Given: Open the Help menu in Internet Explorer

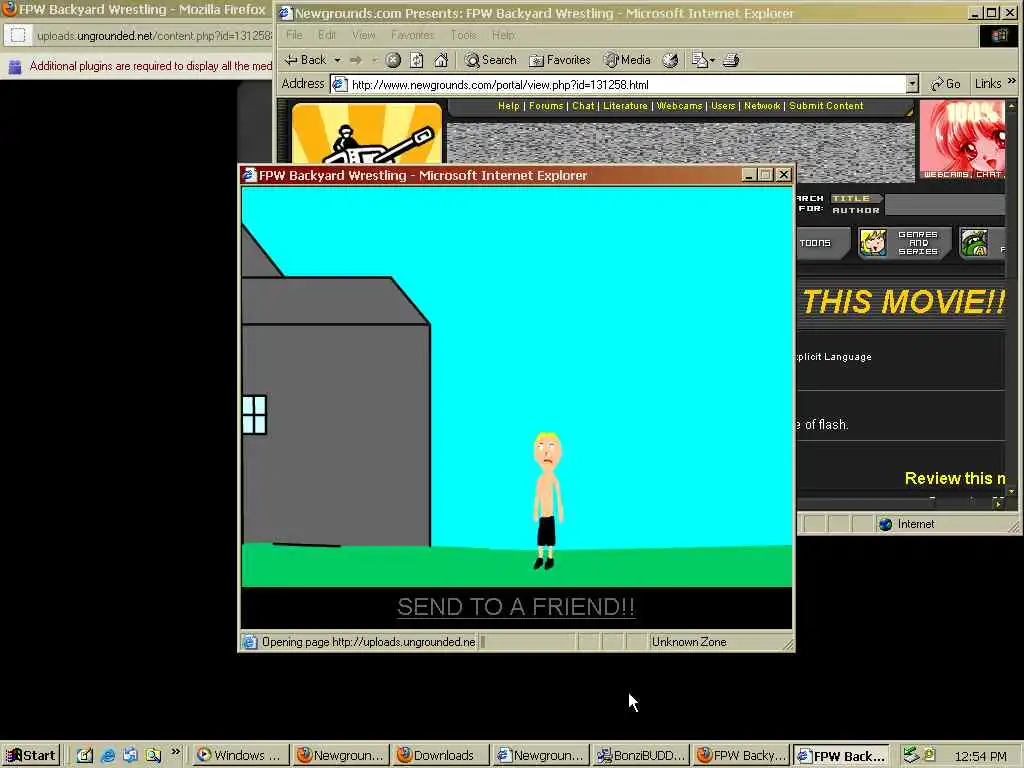Looking at the screenshot, I should tap(504, 35).
